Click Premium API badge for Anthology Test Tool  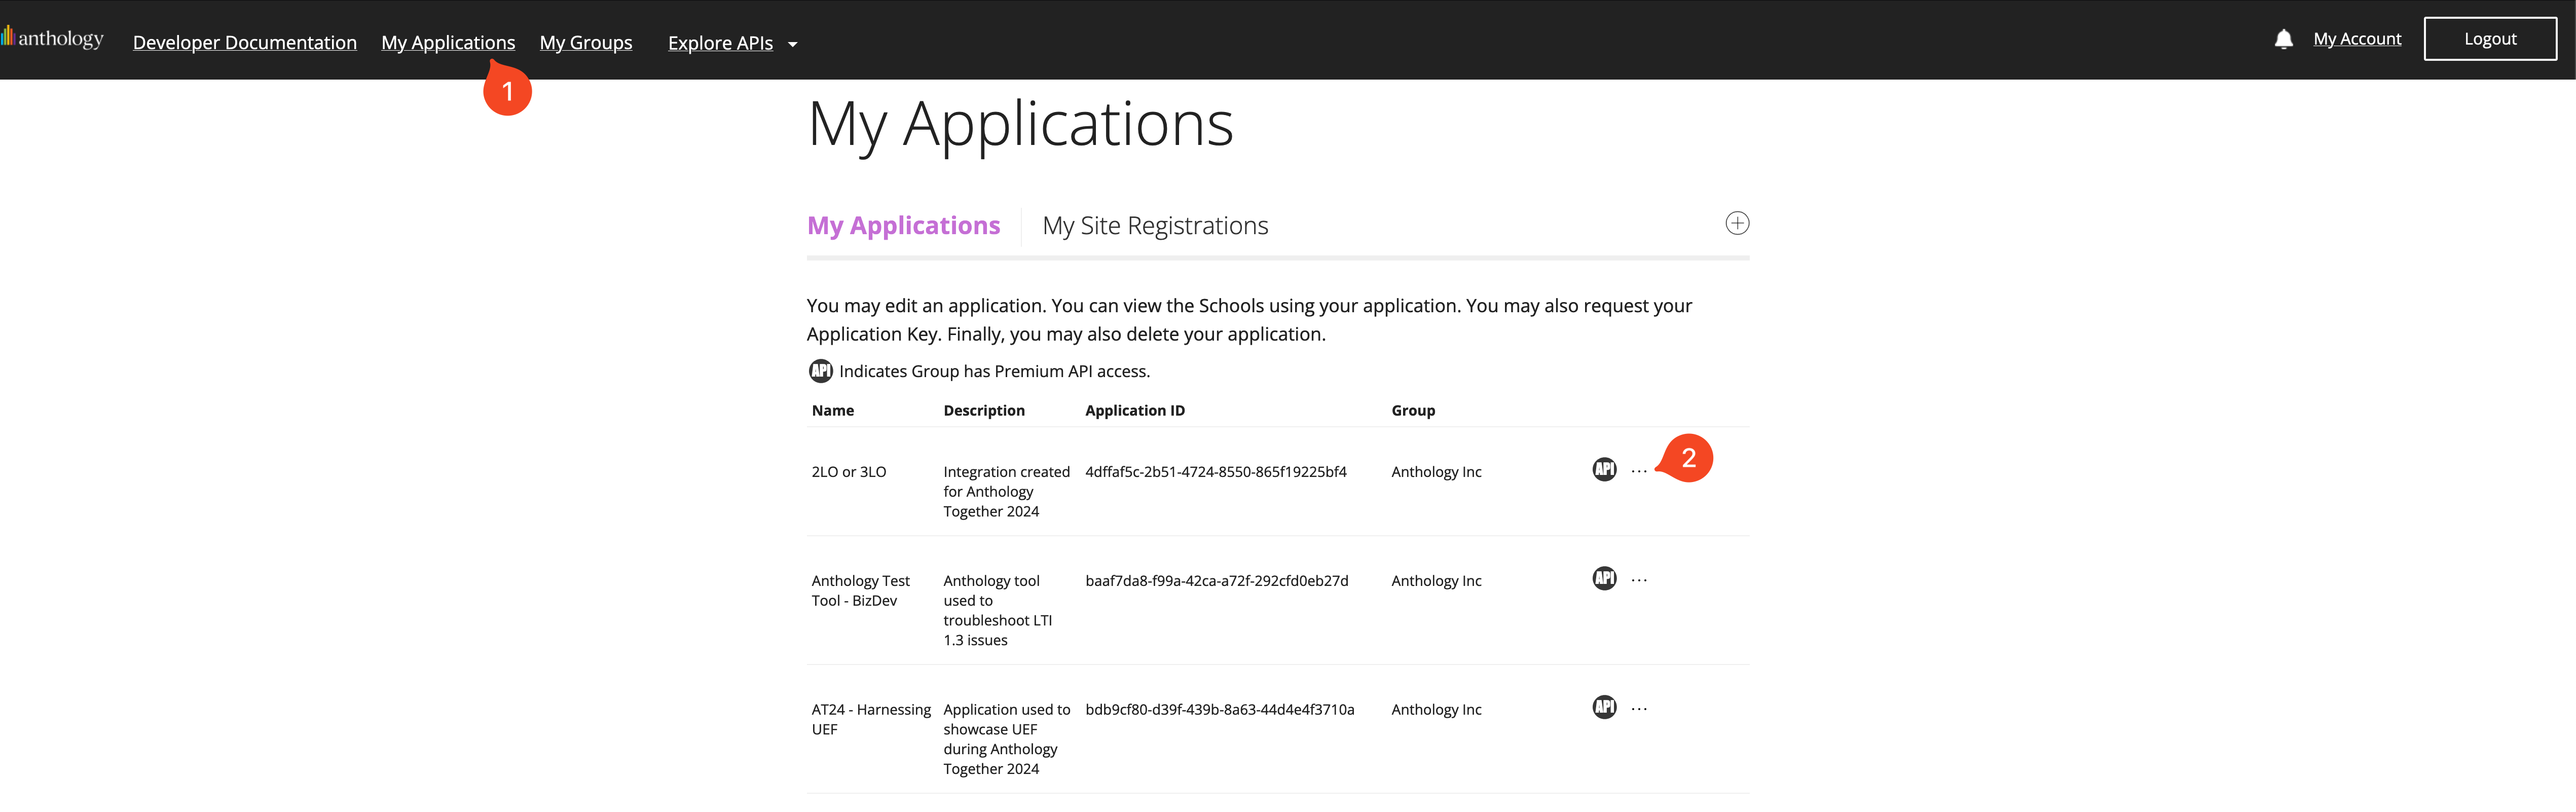pos(1604,578)
